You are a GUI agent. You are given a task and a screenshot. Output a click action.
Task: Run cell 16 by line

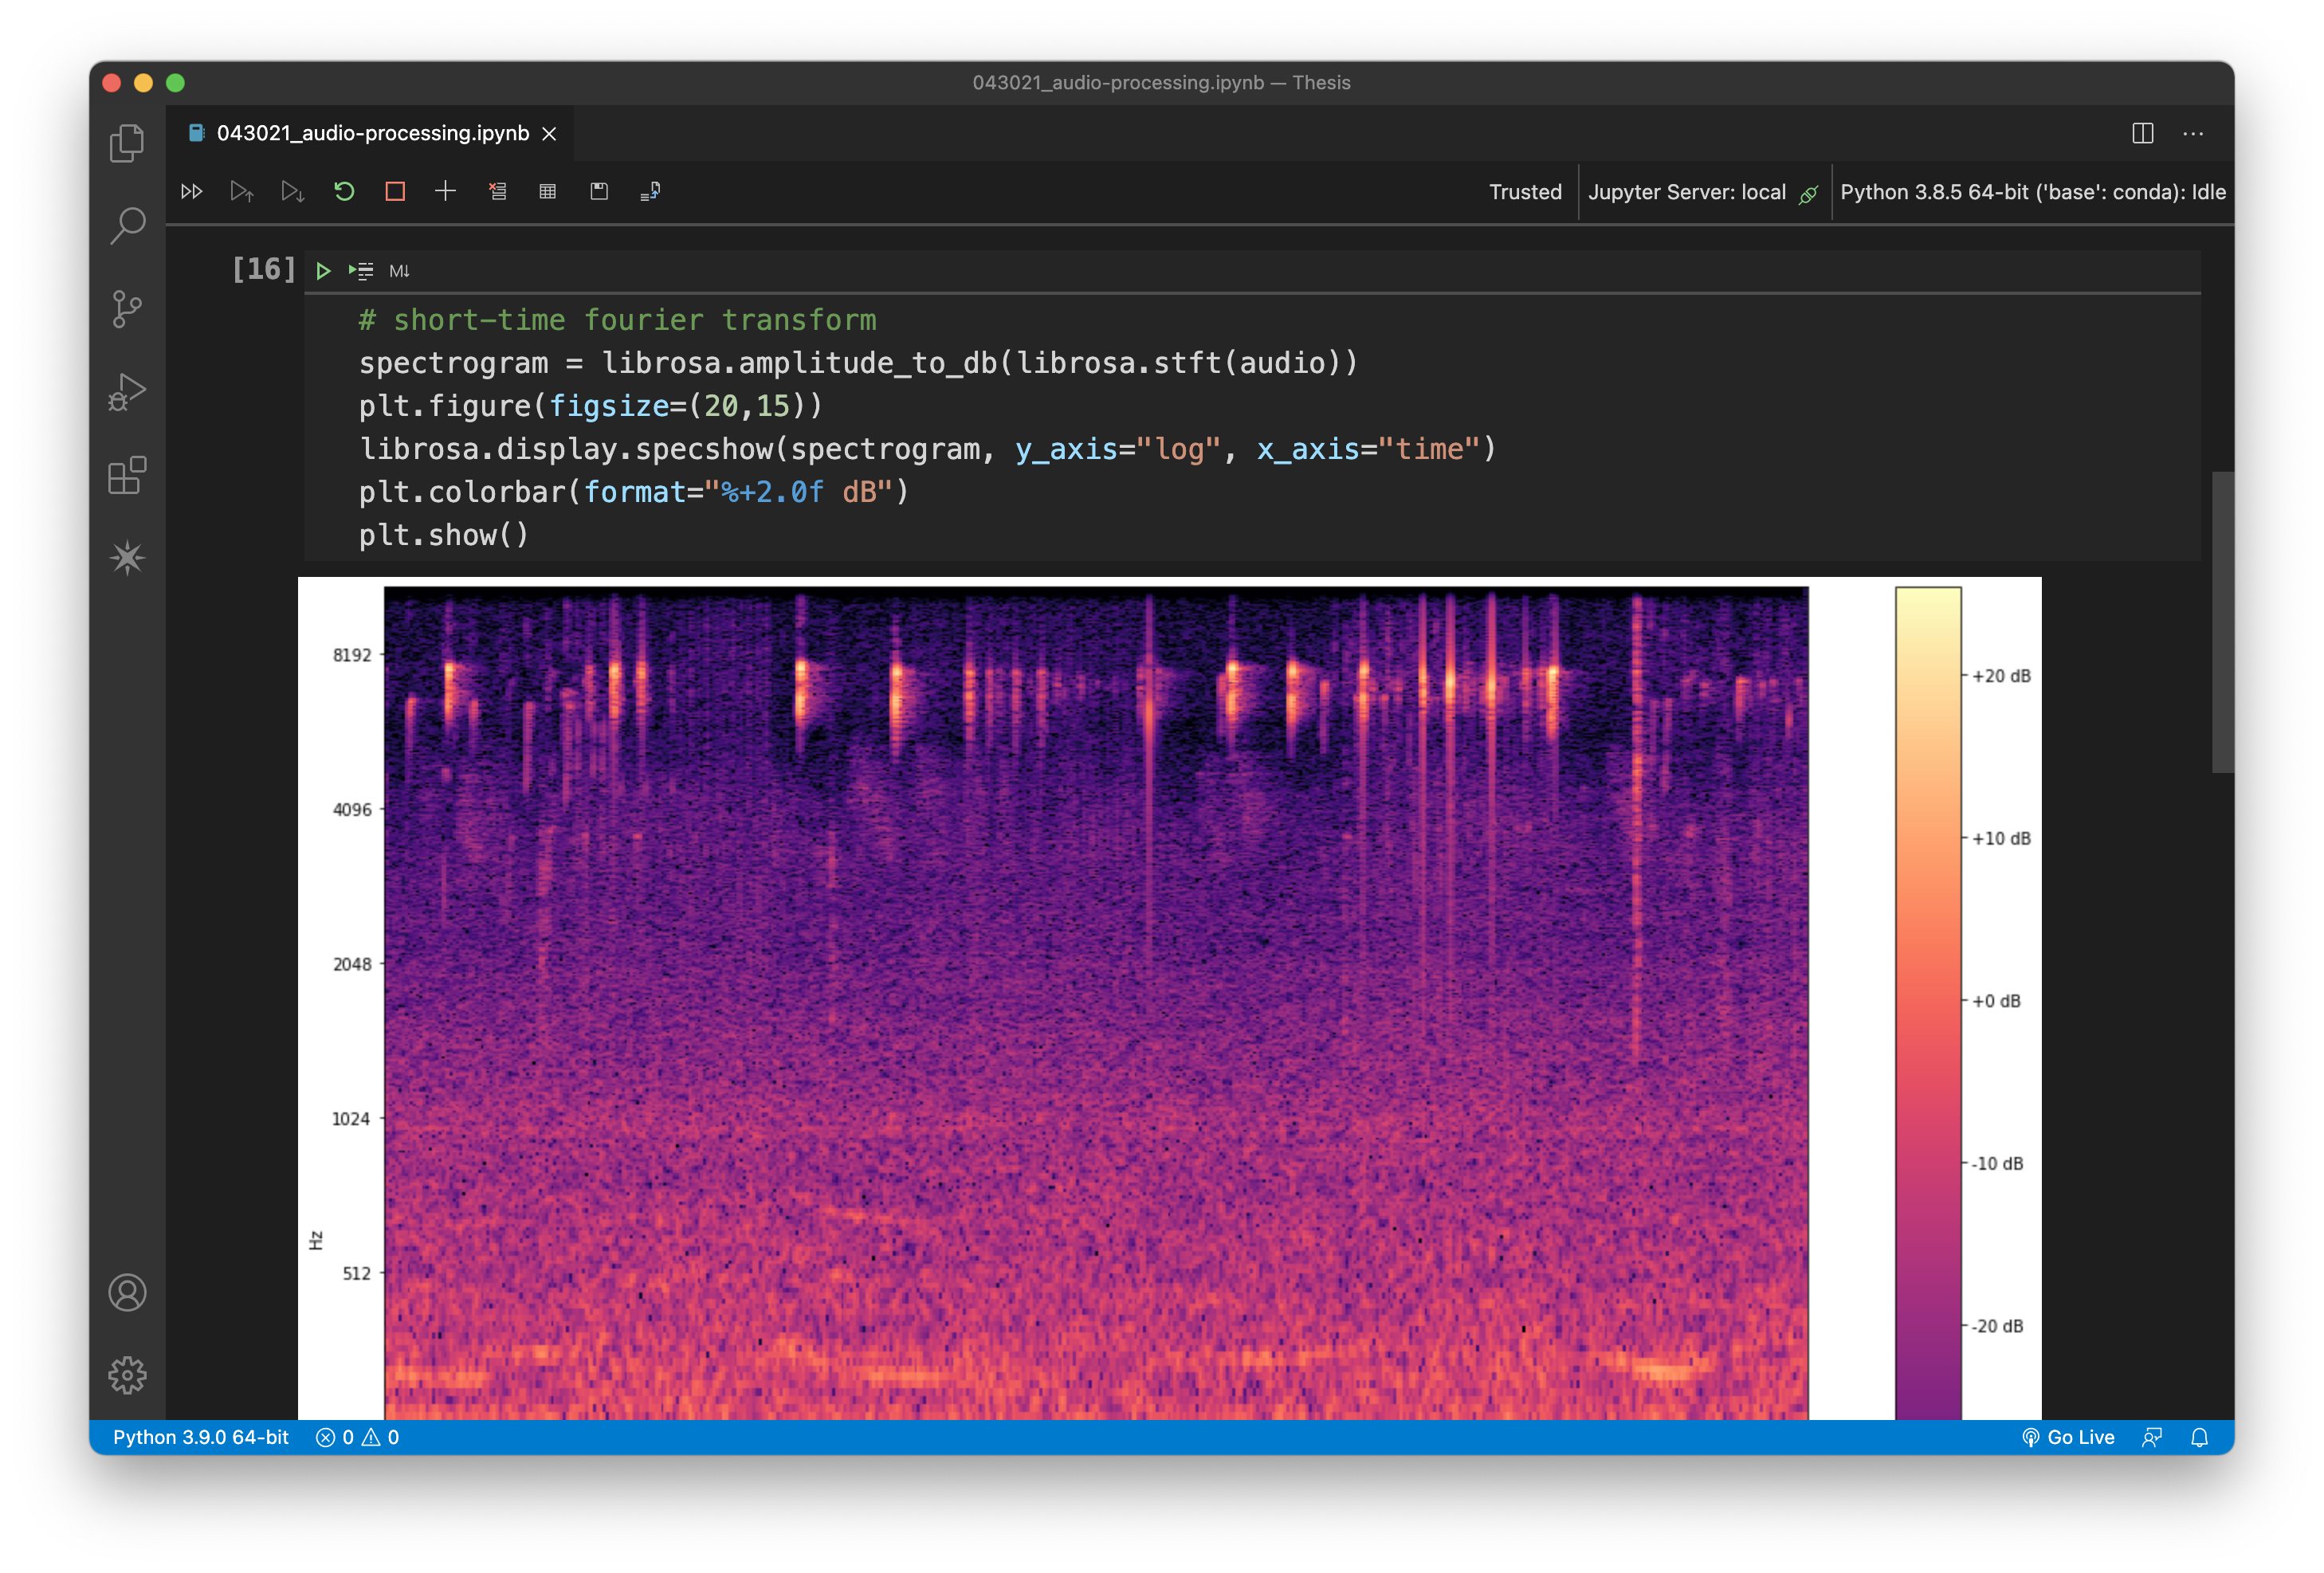coord(361,271)
